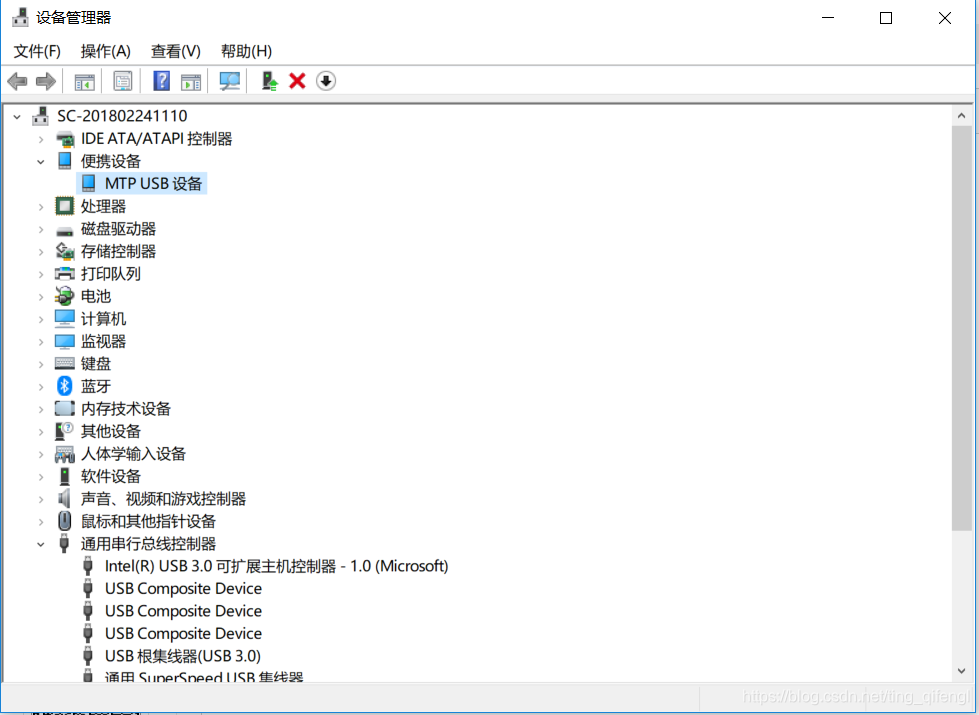Click the blue Help question mark icon

pyautogui.click(x=162, y=81)
